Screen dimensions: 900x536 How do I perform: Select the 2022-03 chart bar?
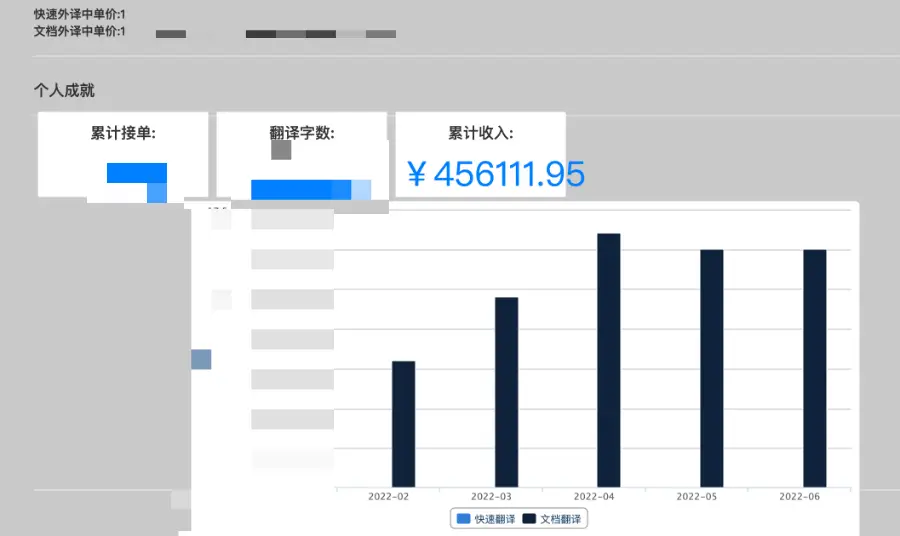click(x=506, y=392)
